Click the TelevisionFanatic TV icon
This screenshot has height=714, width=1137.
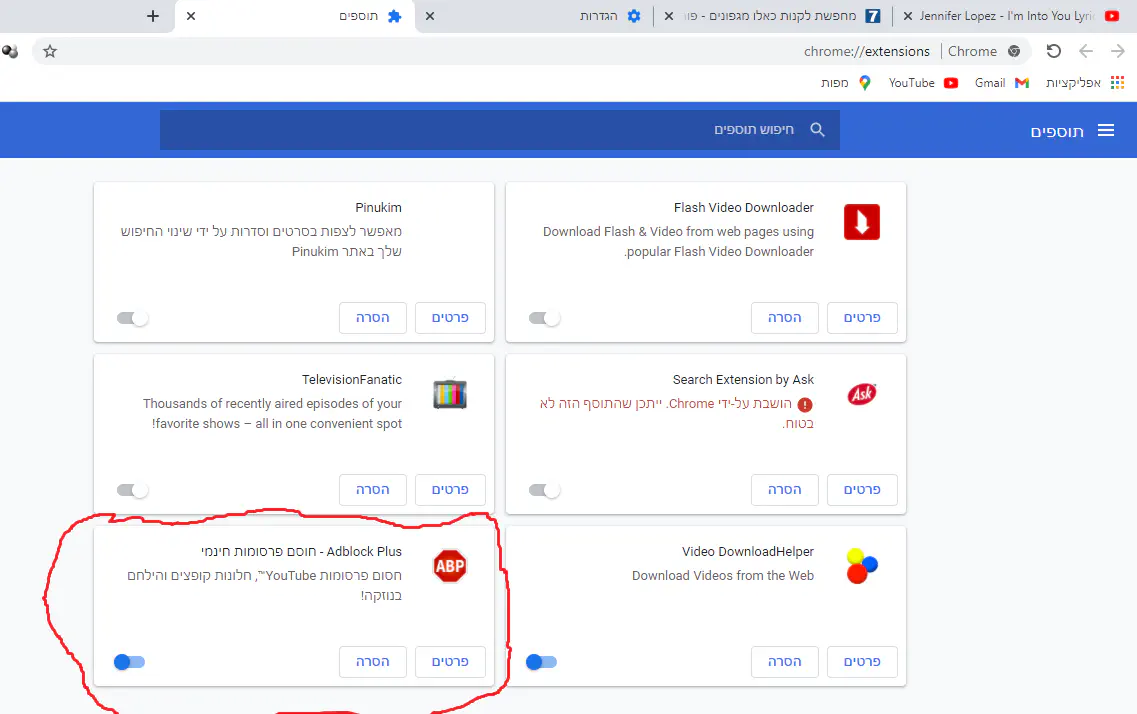pos(449,394)
